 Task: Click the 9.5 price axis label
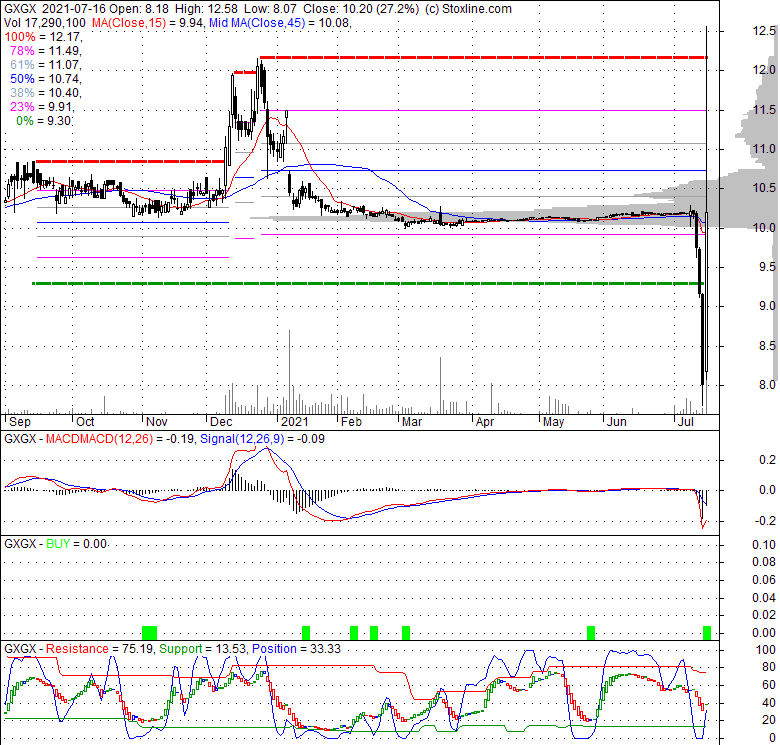pos(768,267)
